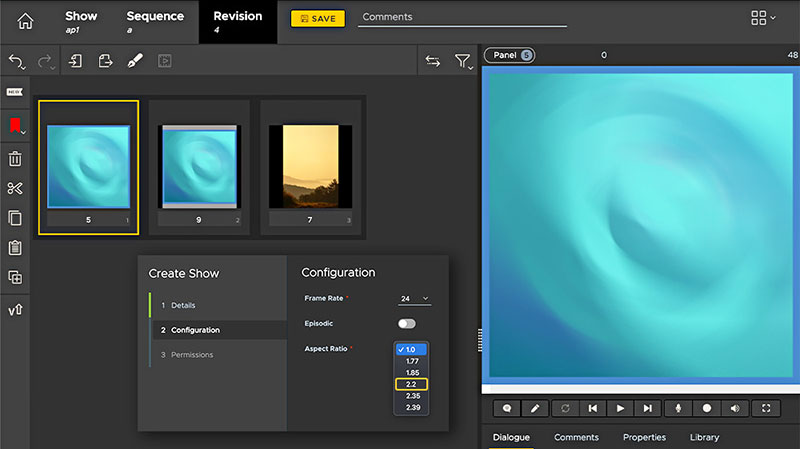Click the pencil annotate icon

535,408
